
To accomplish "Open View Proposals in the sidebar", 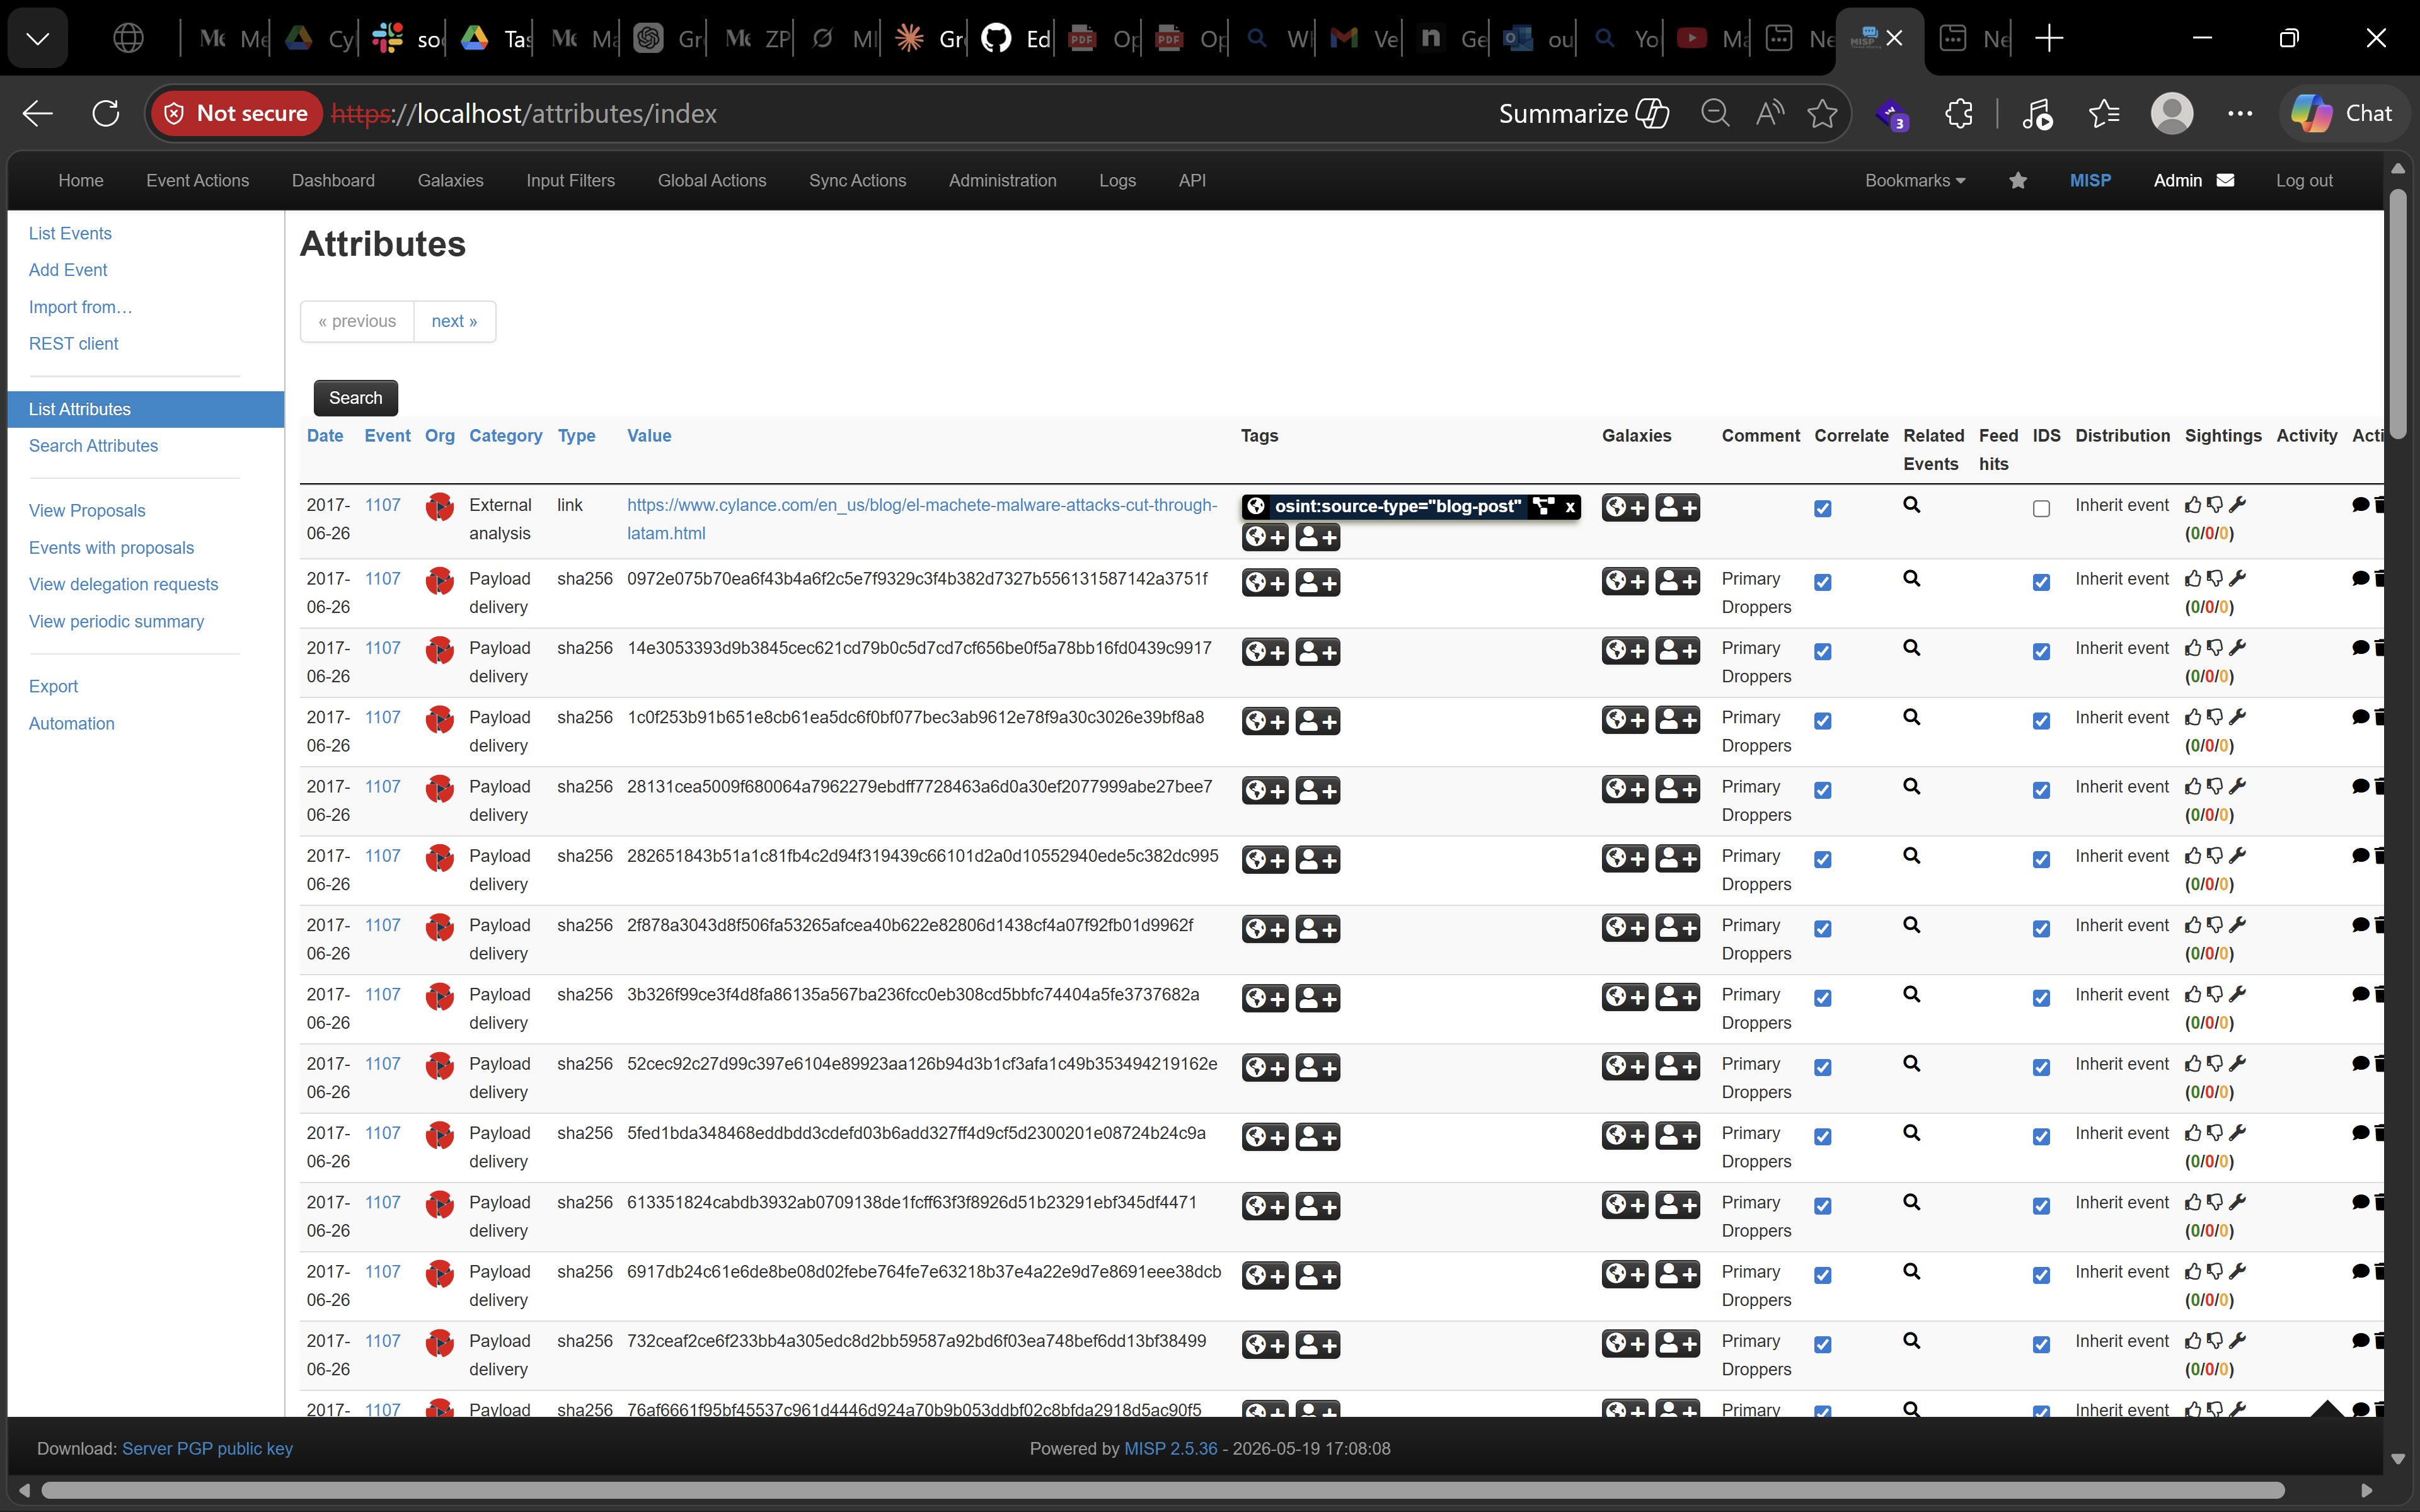I will pos(87,511).
